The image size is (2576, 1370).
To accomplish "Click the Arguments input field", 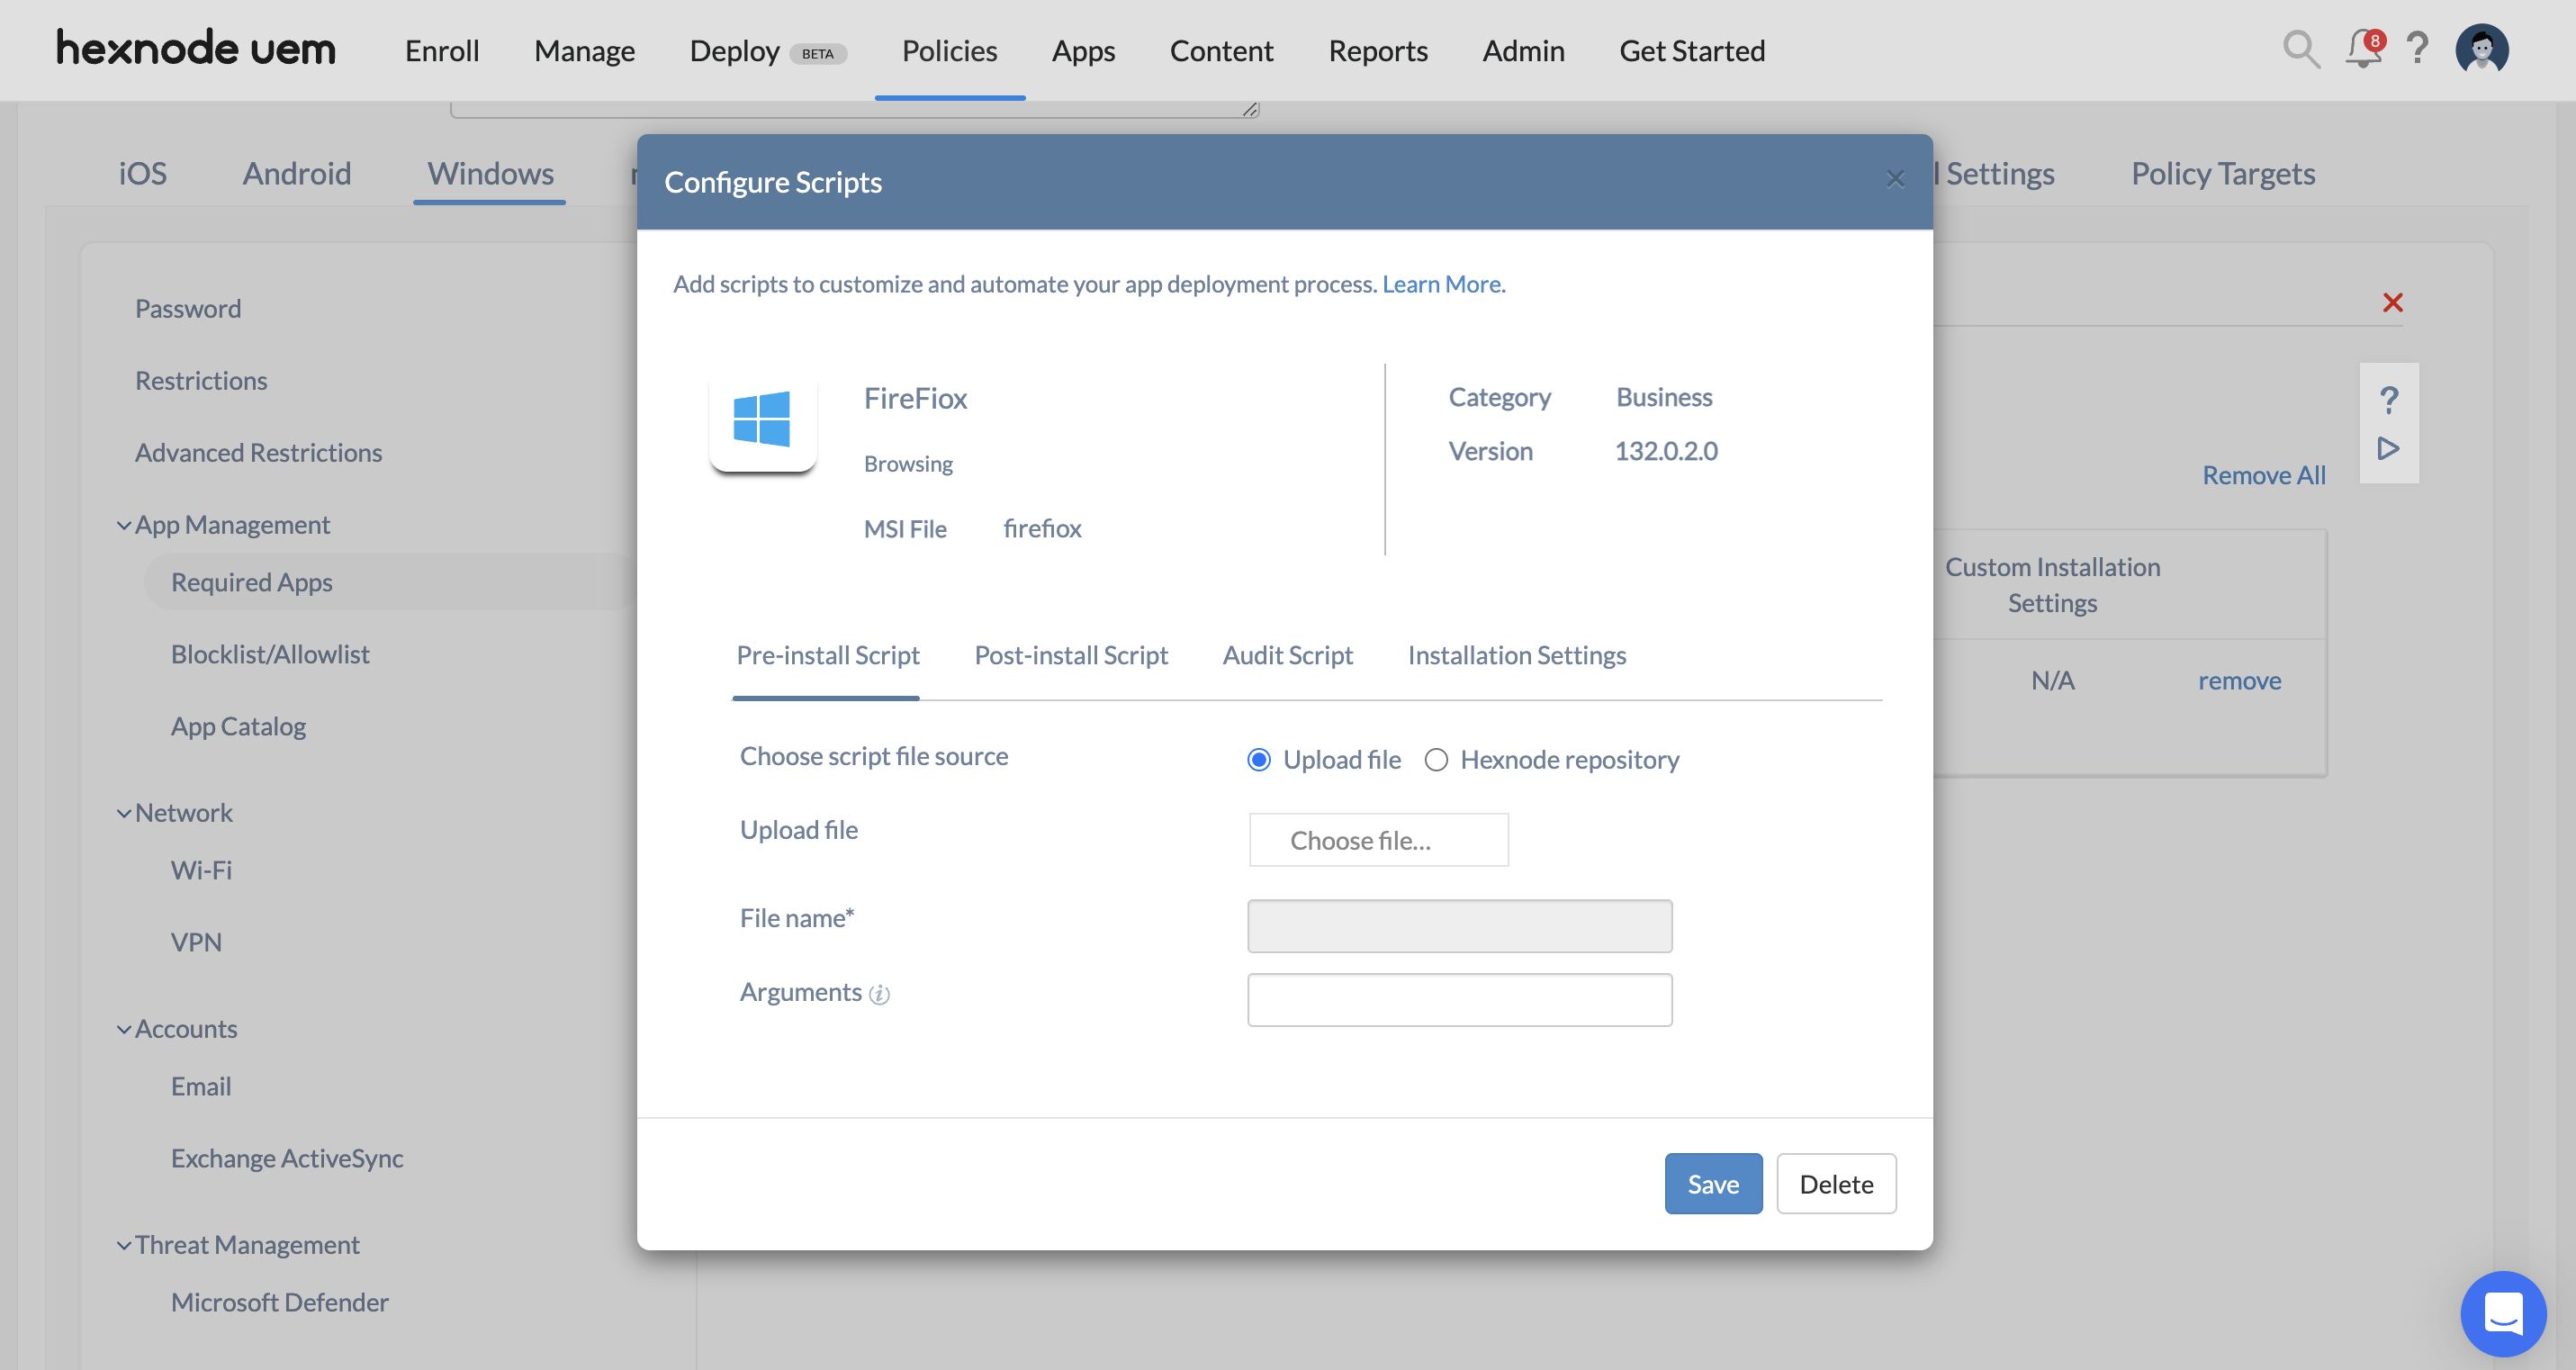I will (1459, 999).
